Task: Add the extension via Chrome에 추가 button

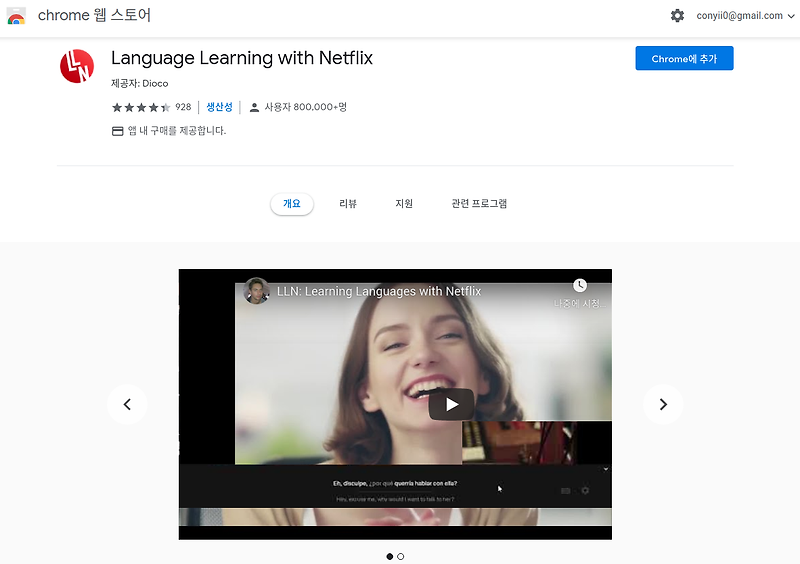Action: point(684,58)
